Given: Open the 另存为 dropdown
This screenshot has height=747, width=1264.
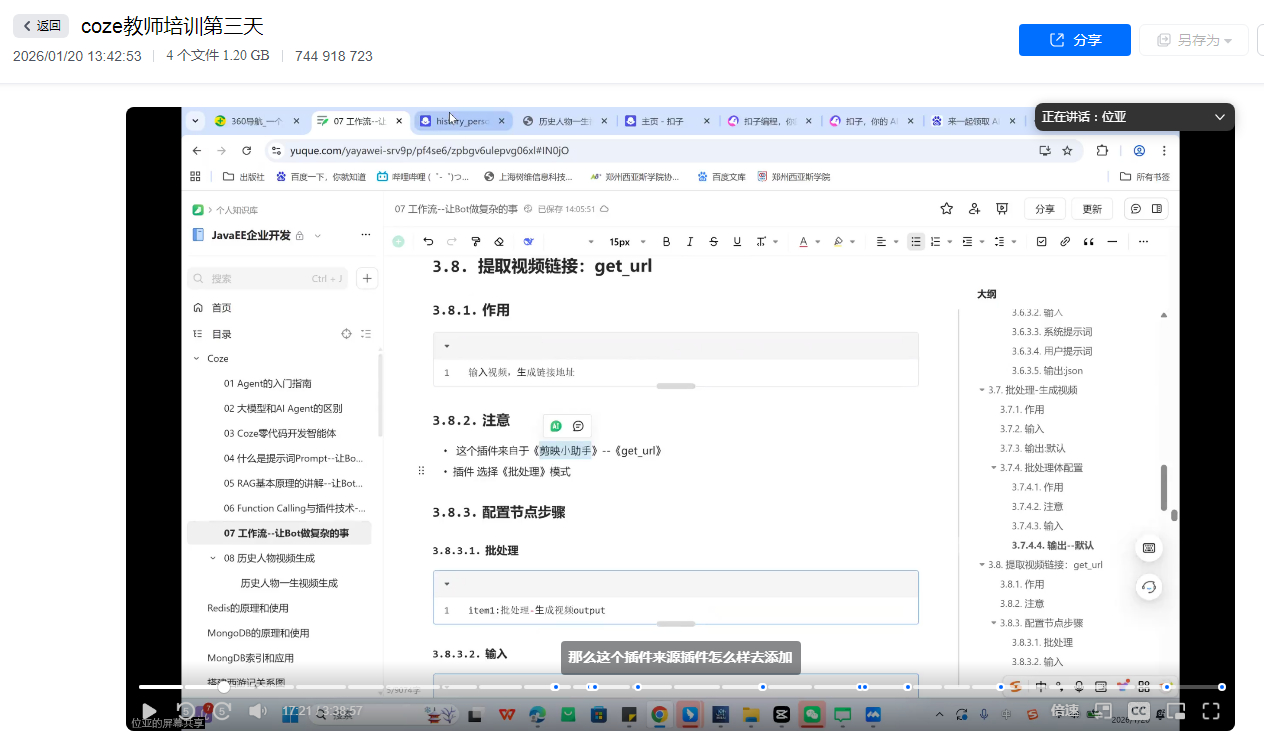Looking at the screenshot, I should click(1193, 40).
